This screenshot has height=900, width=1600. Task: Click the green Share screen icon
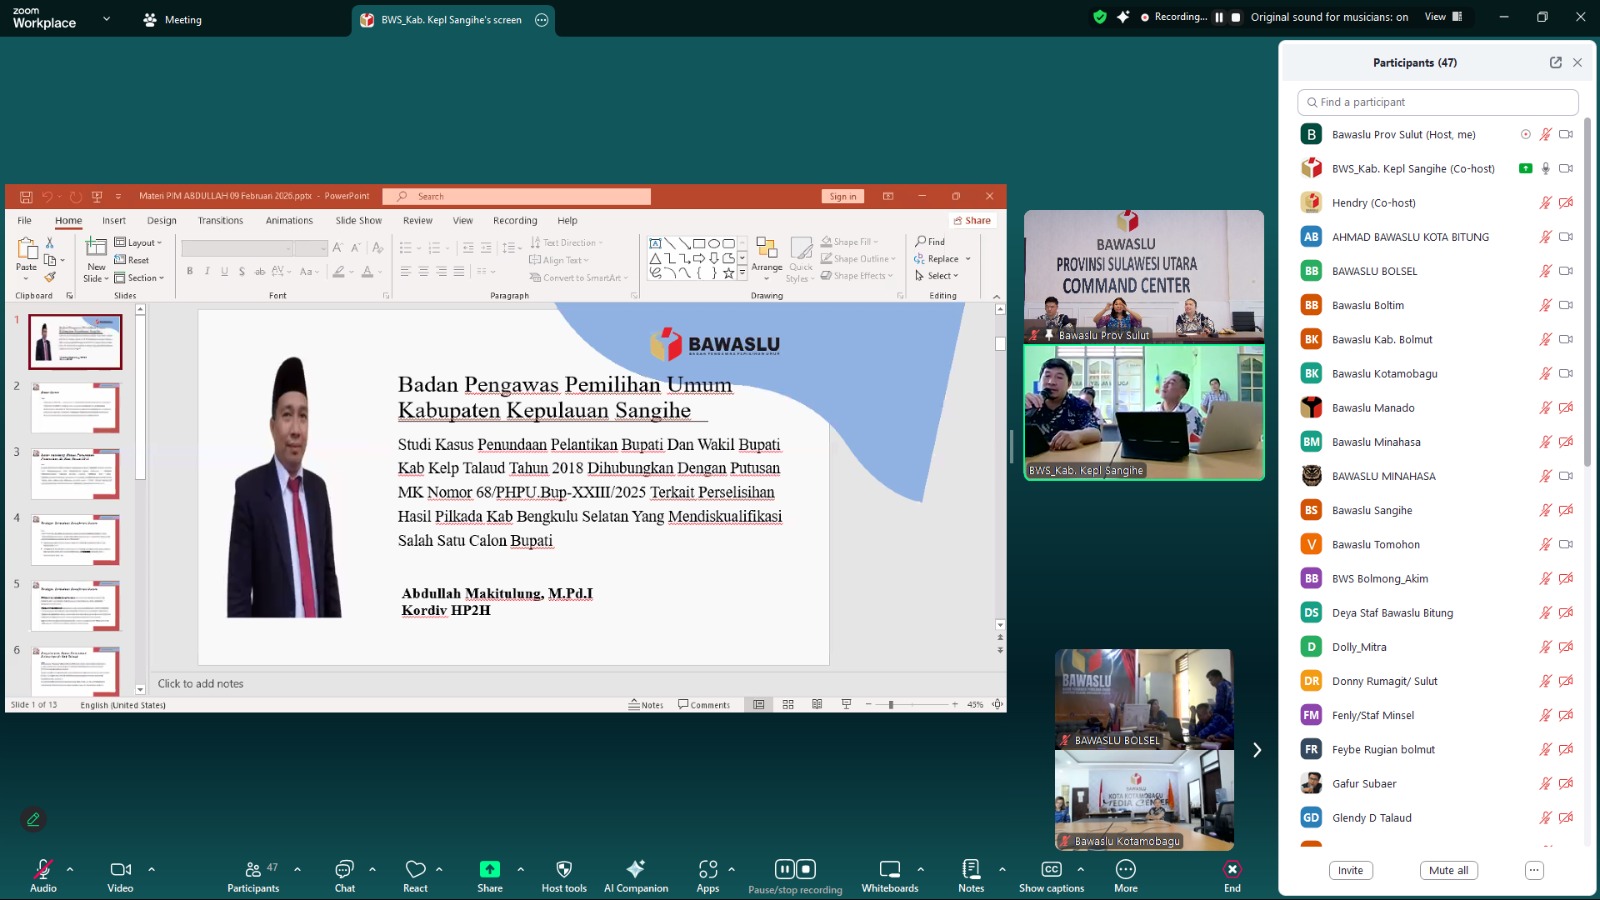(489, 869)
